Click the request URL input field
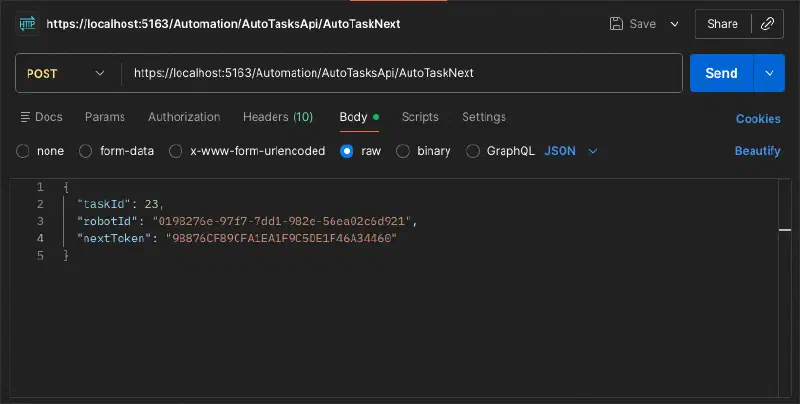Screen dimensions: 800x404 pyautogui.click(x=402, y=73)
